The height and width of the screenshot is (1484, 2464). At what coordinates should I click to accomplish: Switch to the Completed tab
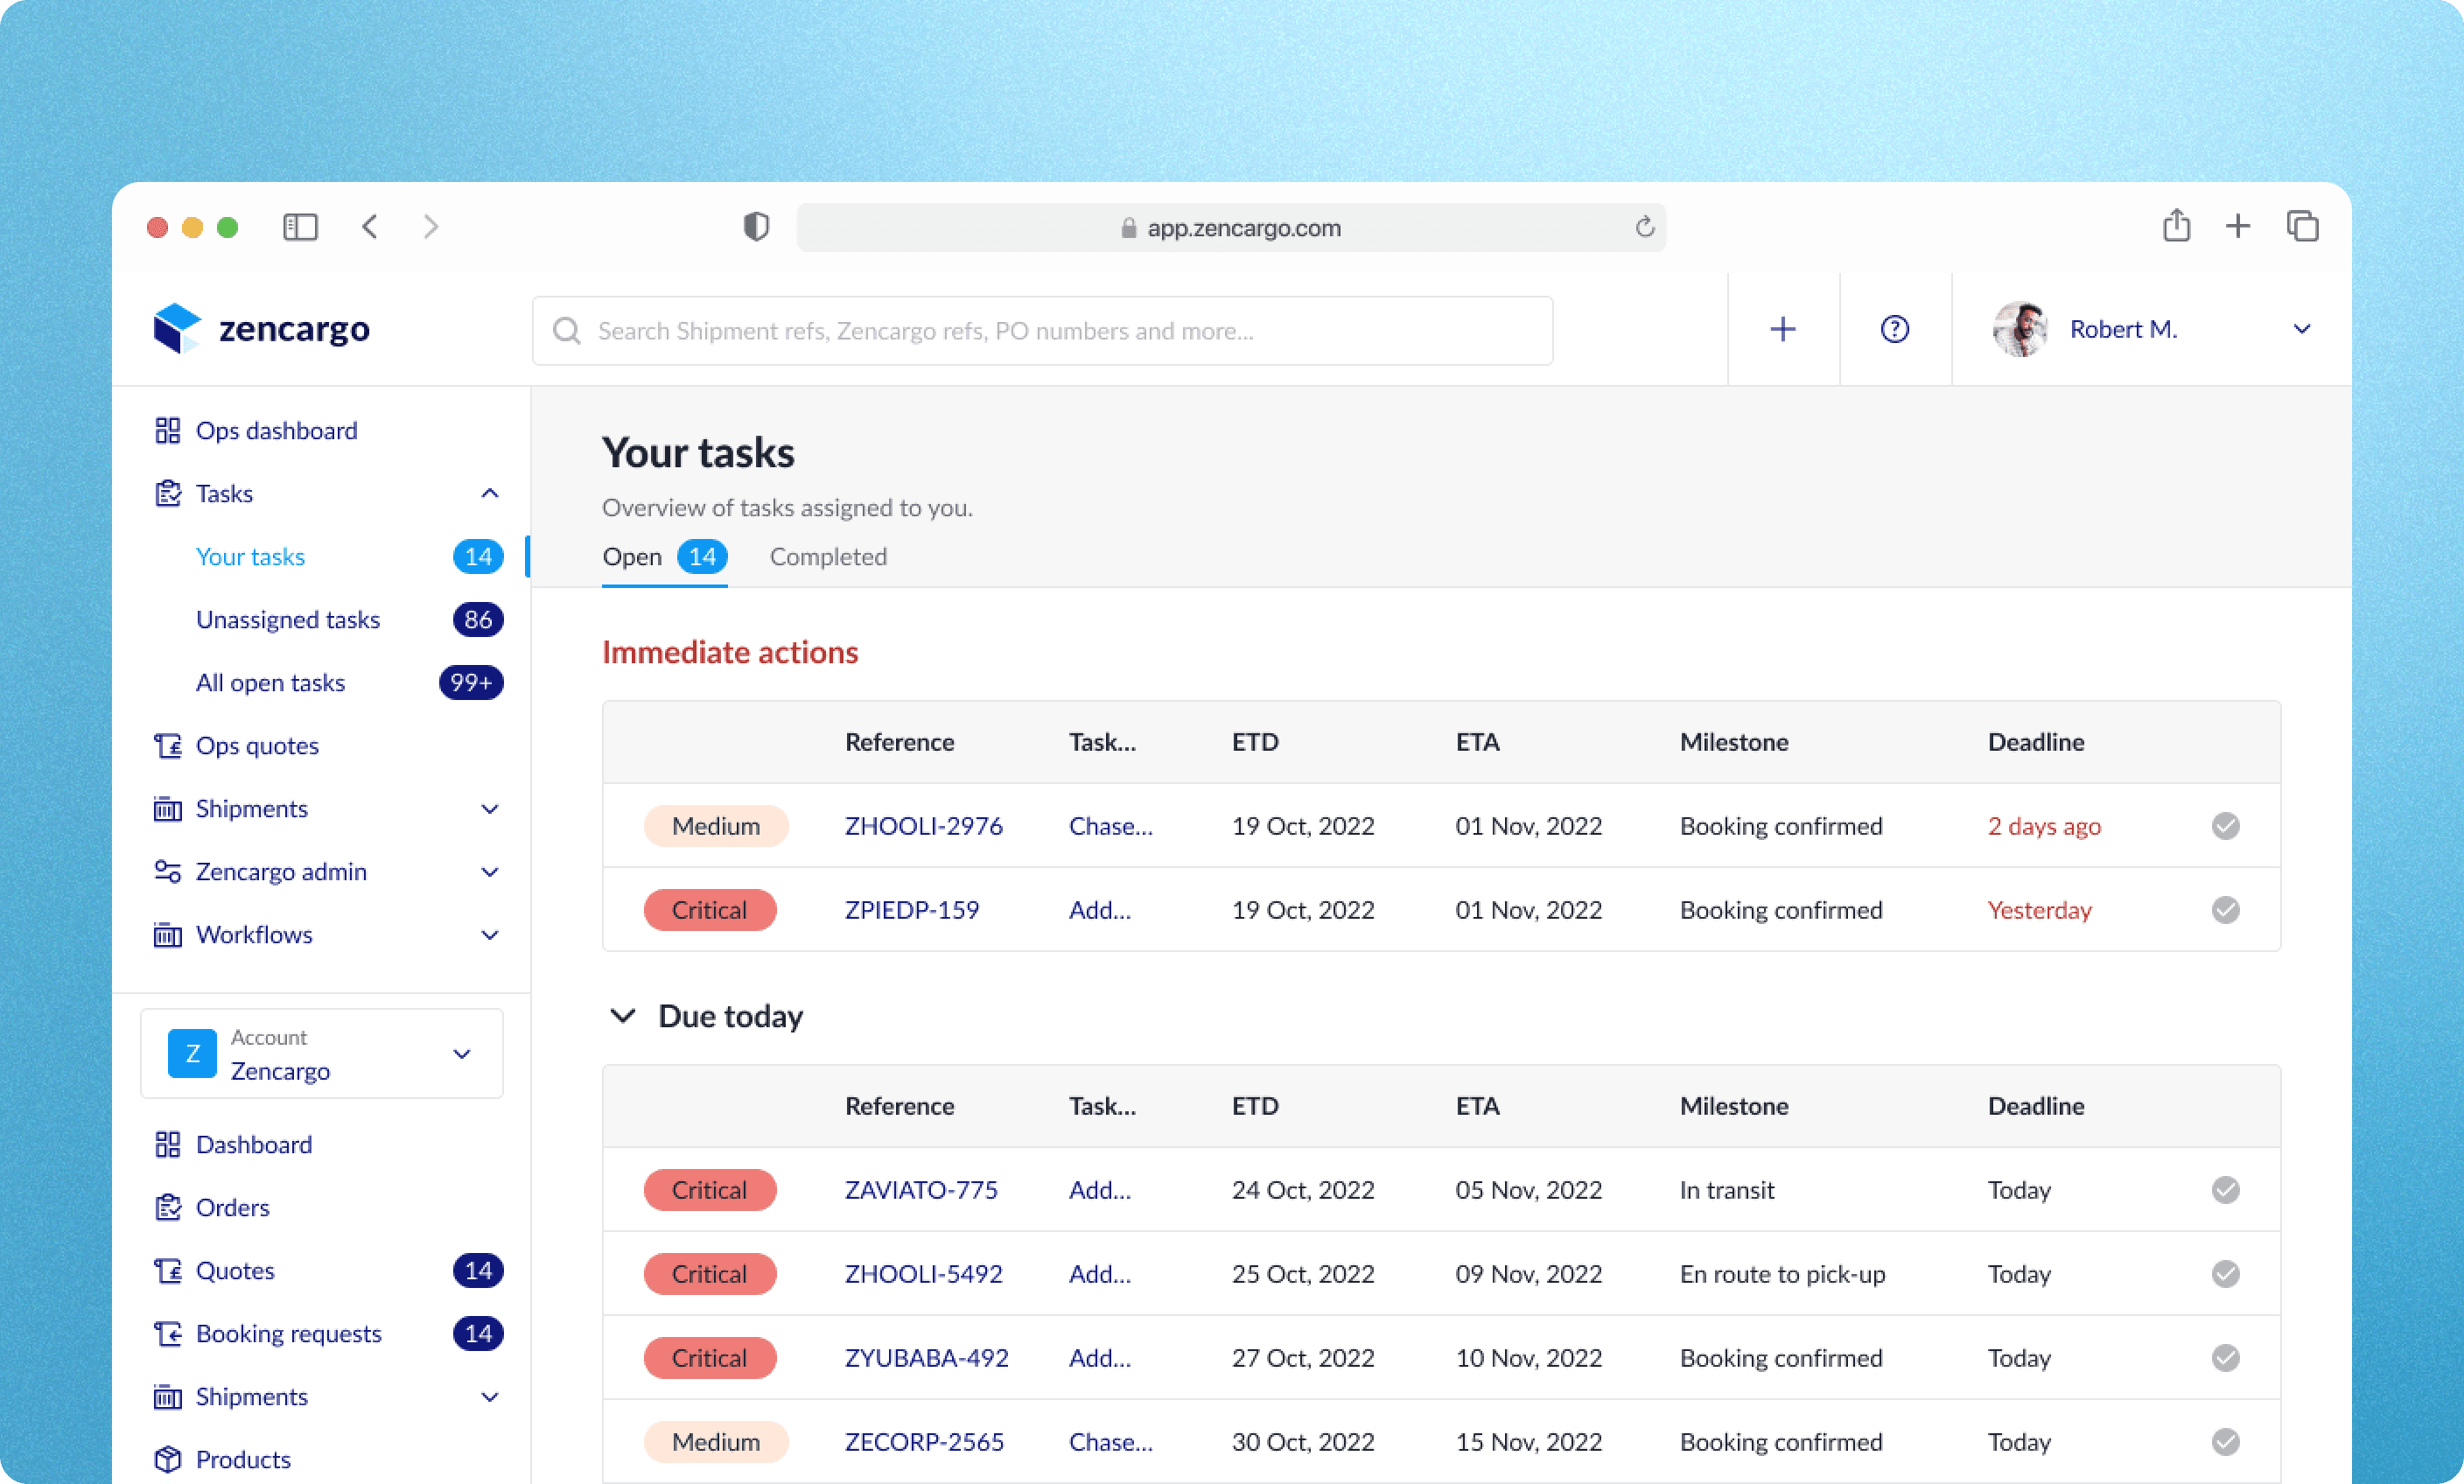click(828, 557)
